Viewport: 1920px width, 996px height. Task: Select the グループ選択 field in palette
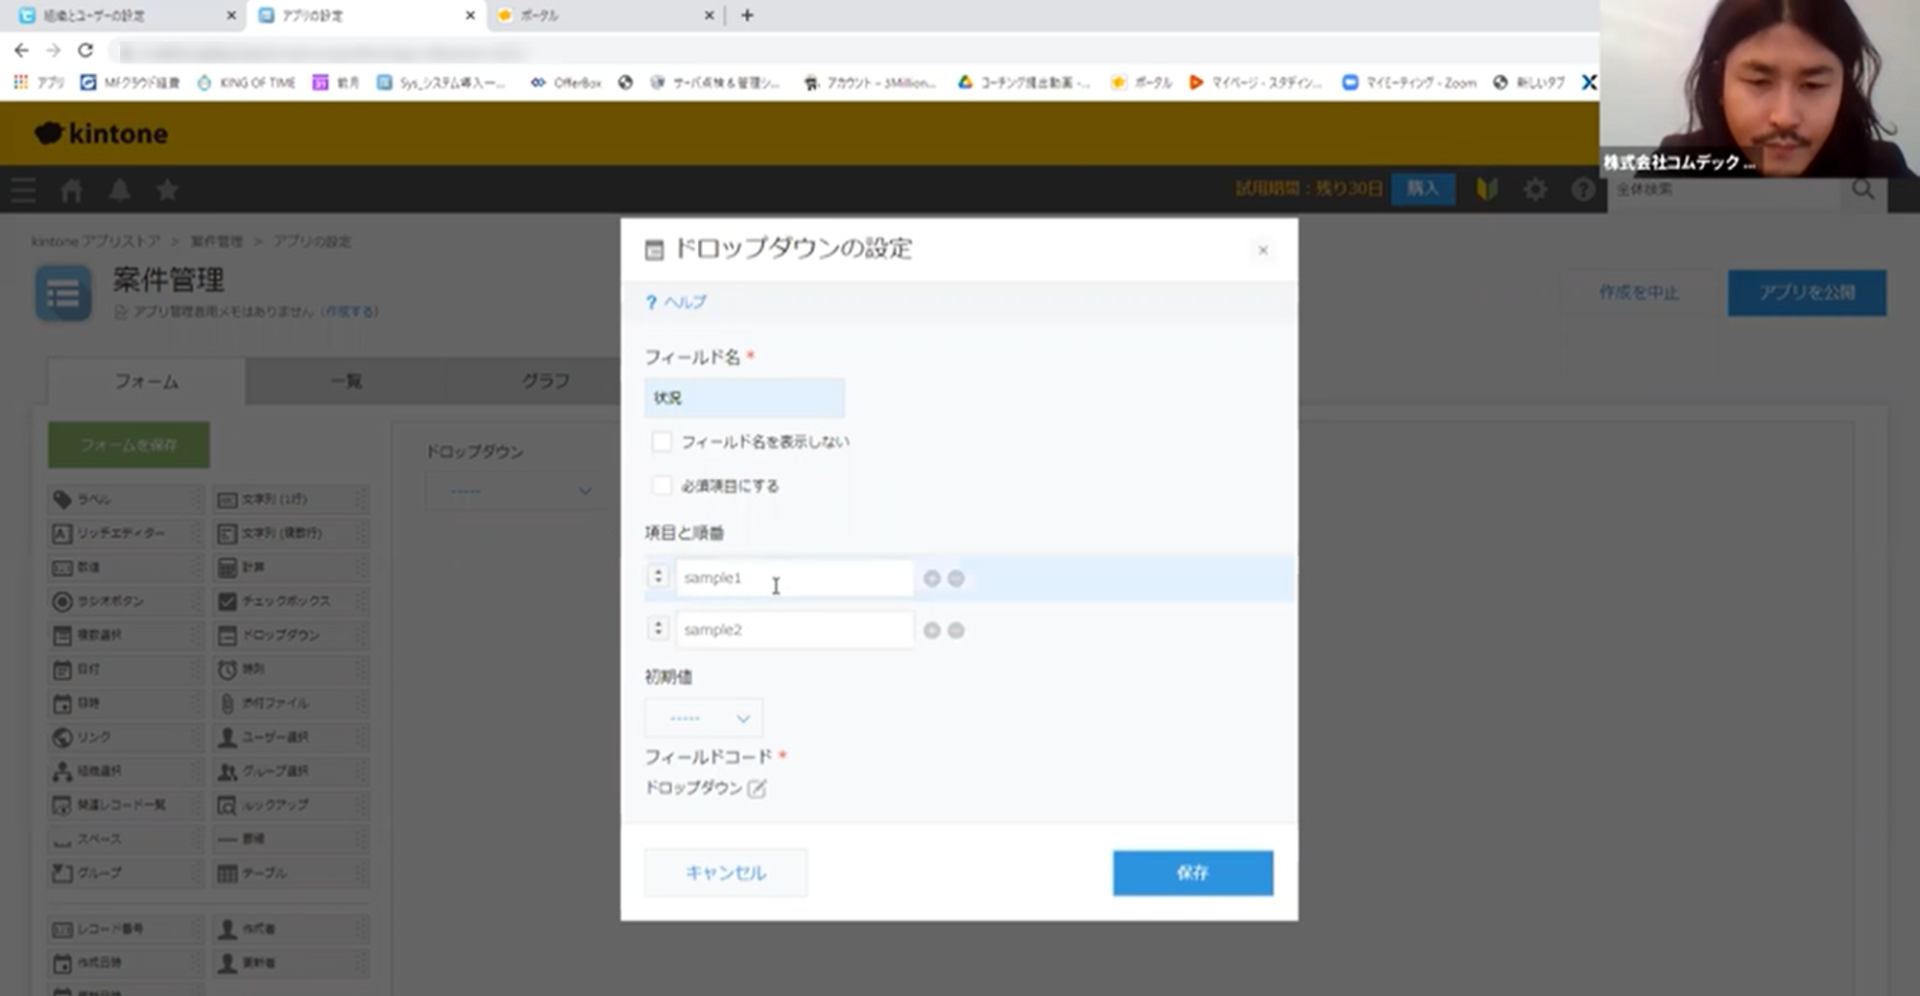(291, 771)
